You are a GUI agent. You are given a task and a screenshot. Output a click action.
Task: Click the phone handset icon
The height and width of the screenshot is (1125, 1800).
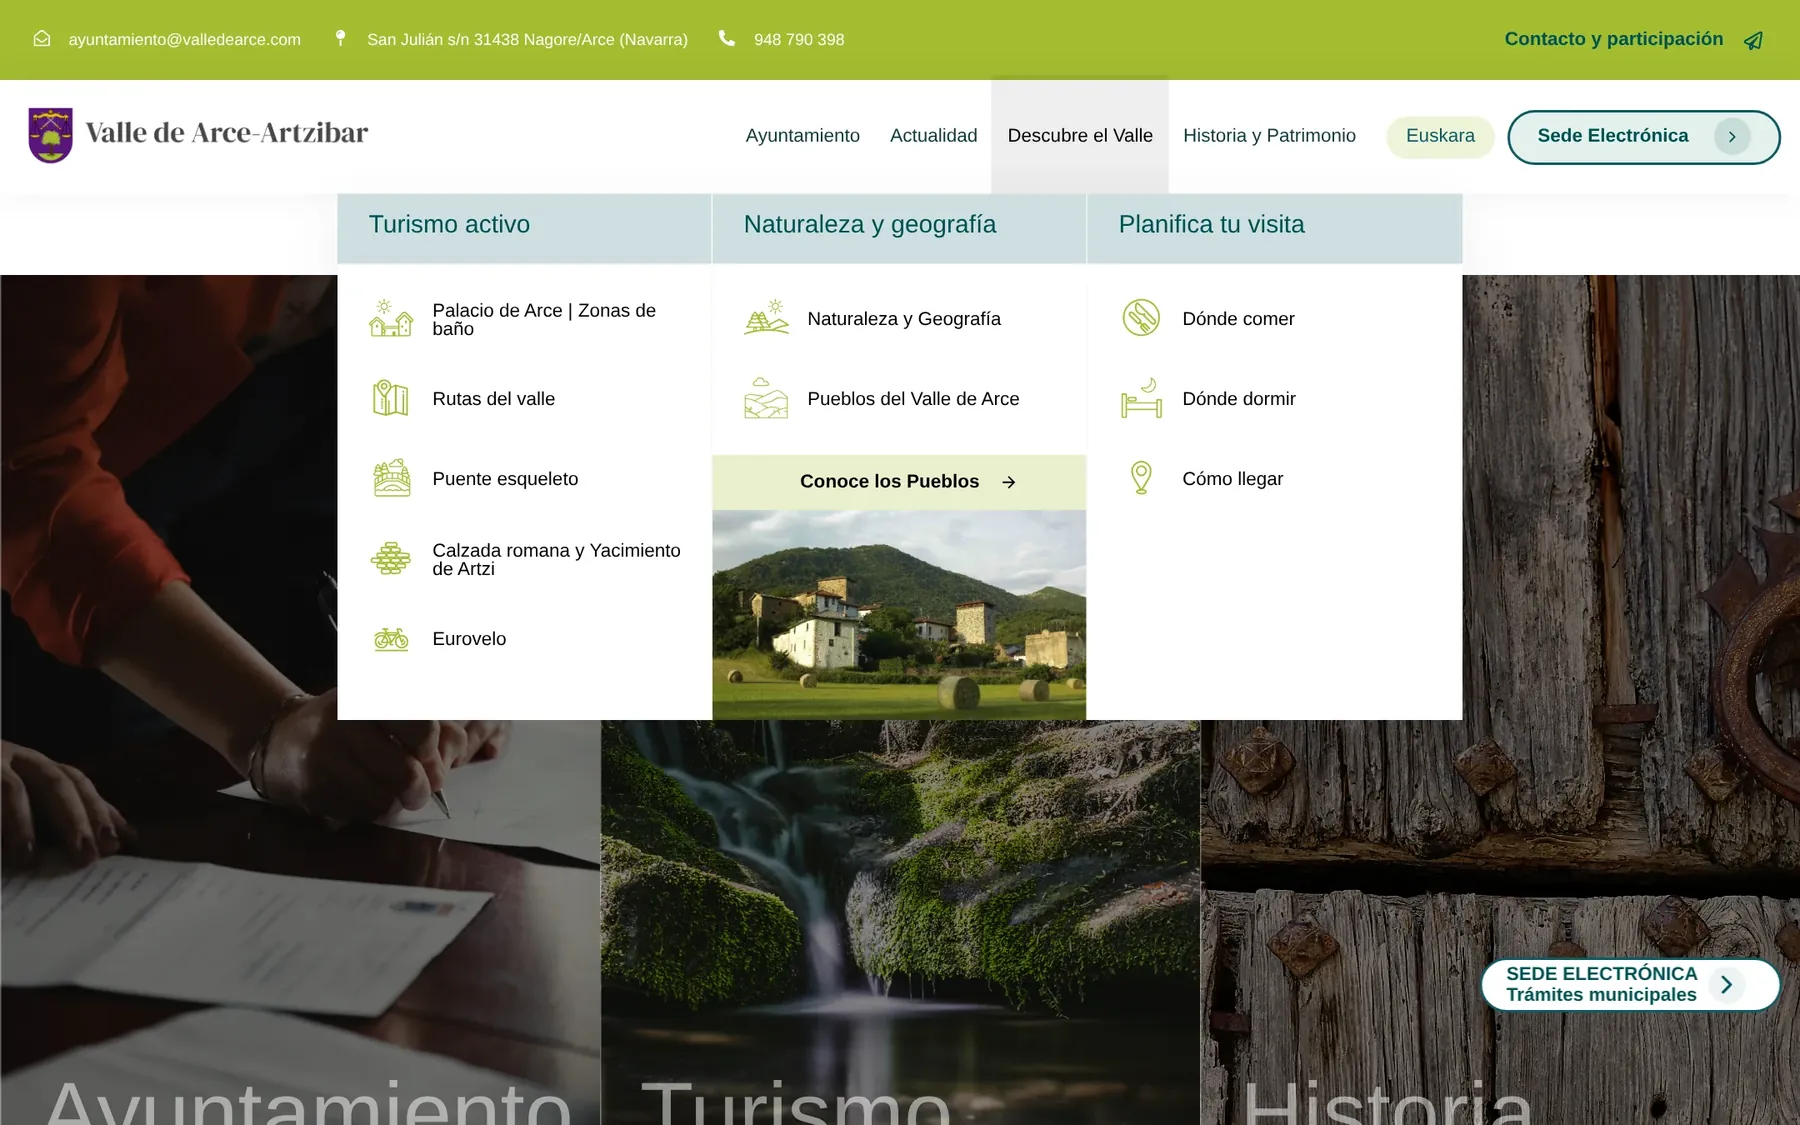[727, 38]
